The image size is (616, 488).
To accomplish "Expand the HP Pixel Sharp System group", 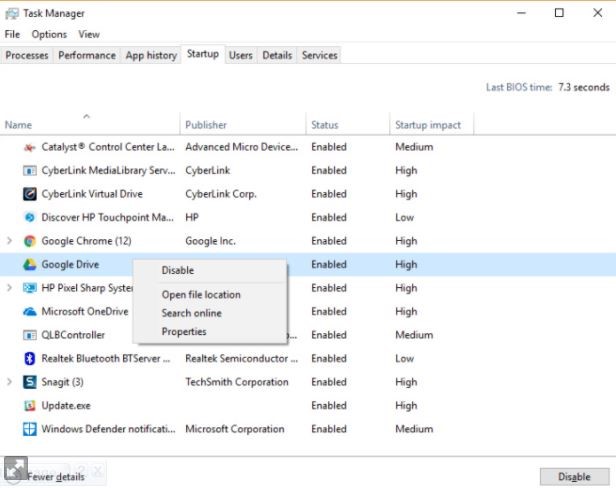I will pos(10,288).
